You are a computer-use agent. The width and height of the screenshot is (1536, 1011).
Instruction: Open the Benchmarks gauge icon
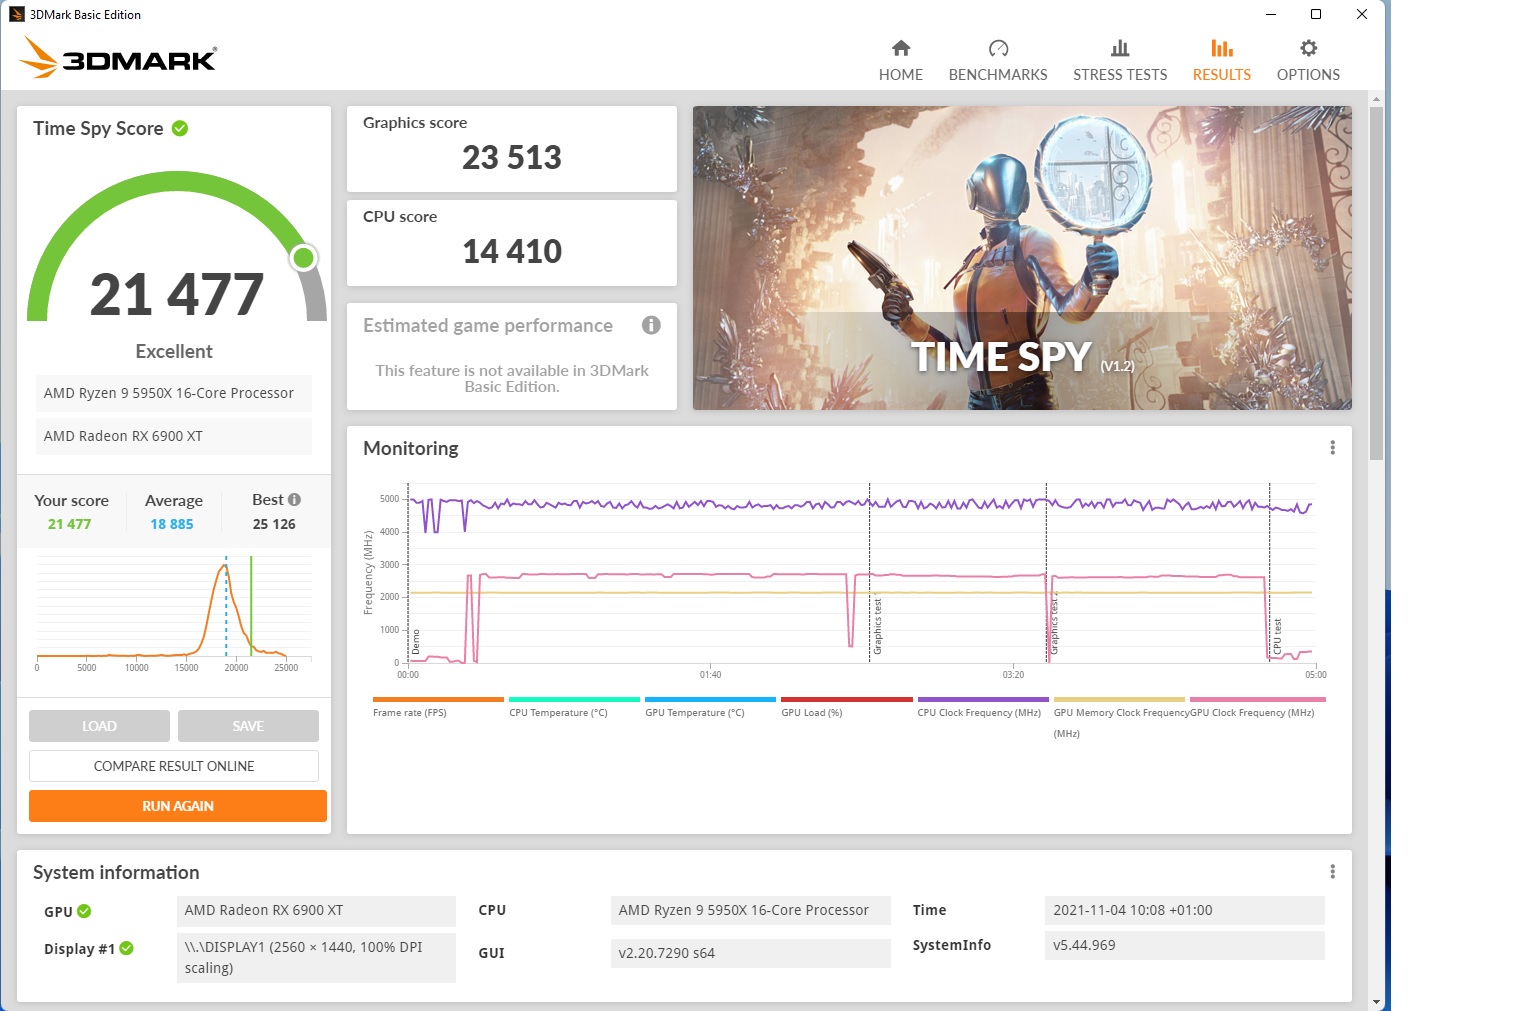pyautogui.click(x=998, y=48)
